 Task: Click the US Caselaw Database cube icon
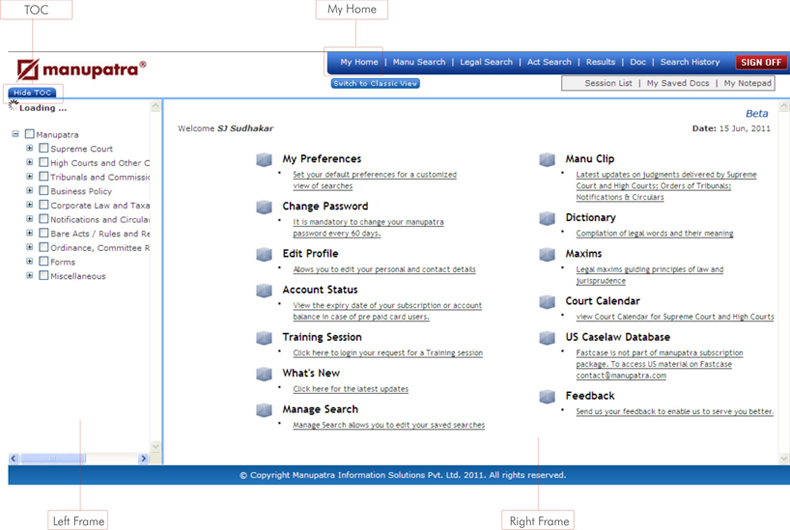click(547, 338)
